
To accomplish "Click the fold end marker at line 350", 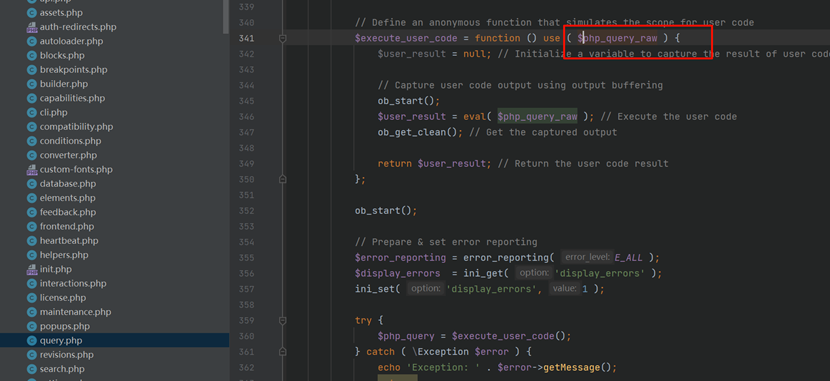I will point(283,179).
